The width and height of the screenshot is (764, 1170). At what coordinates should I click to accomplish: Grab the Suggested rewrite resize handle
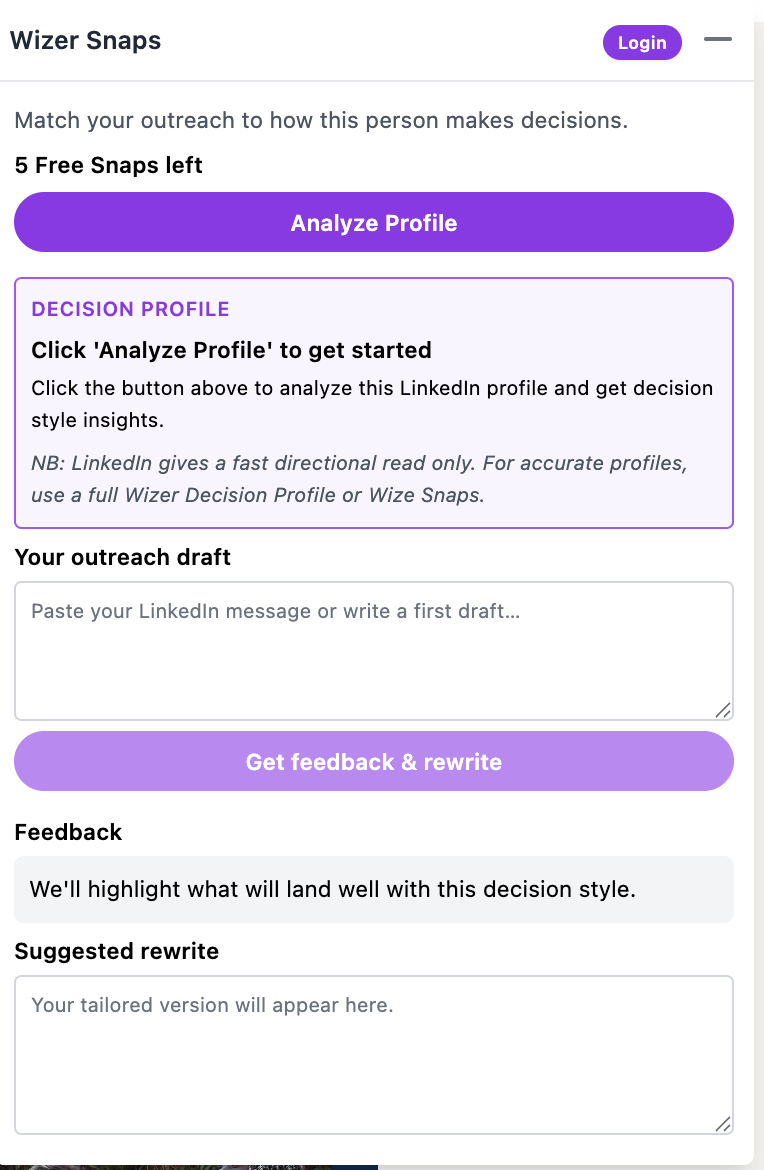pyautogui.click(x=723, y=1124)
